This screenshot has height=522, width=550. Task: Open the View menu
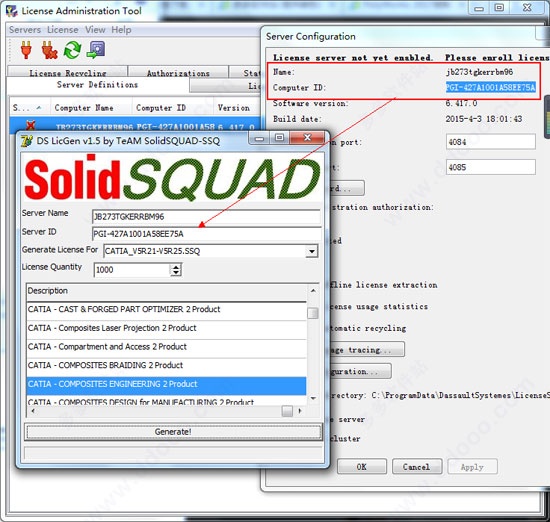click(95, 30)
